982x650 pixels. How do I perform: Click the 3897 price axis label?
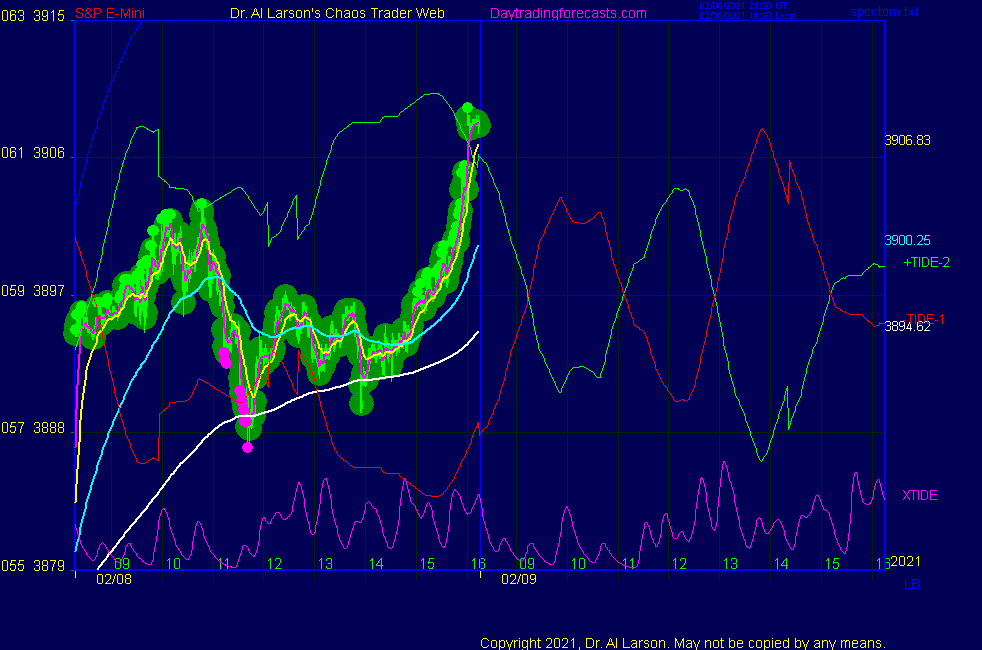tap(50, 291)
